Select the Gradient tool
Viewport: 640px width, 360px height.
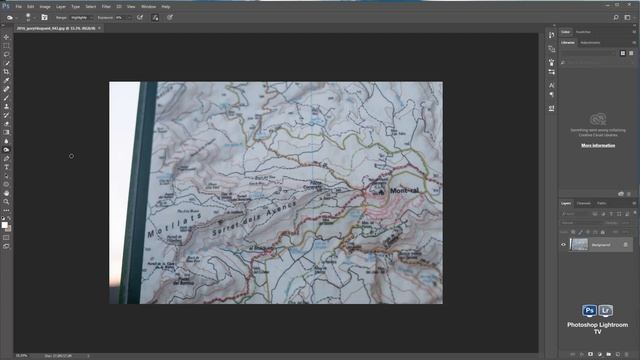[x=6, y=132]
